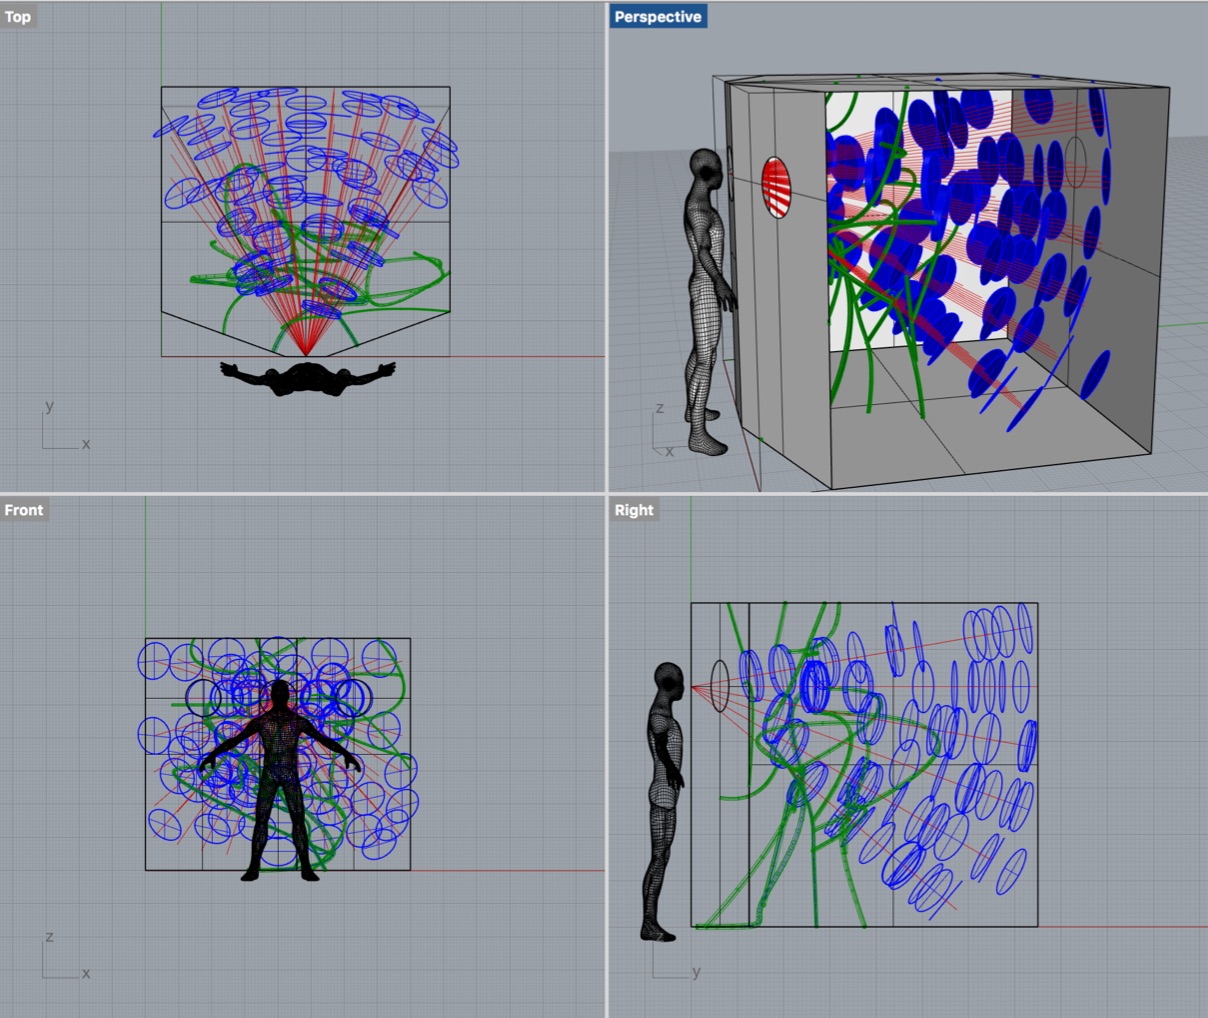Image resolution: width=1208 pixels, height=1018 pixels.
Task: Select the Front viewport title label
Action: pos(24,510)
